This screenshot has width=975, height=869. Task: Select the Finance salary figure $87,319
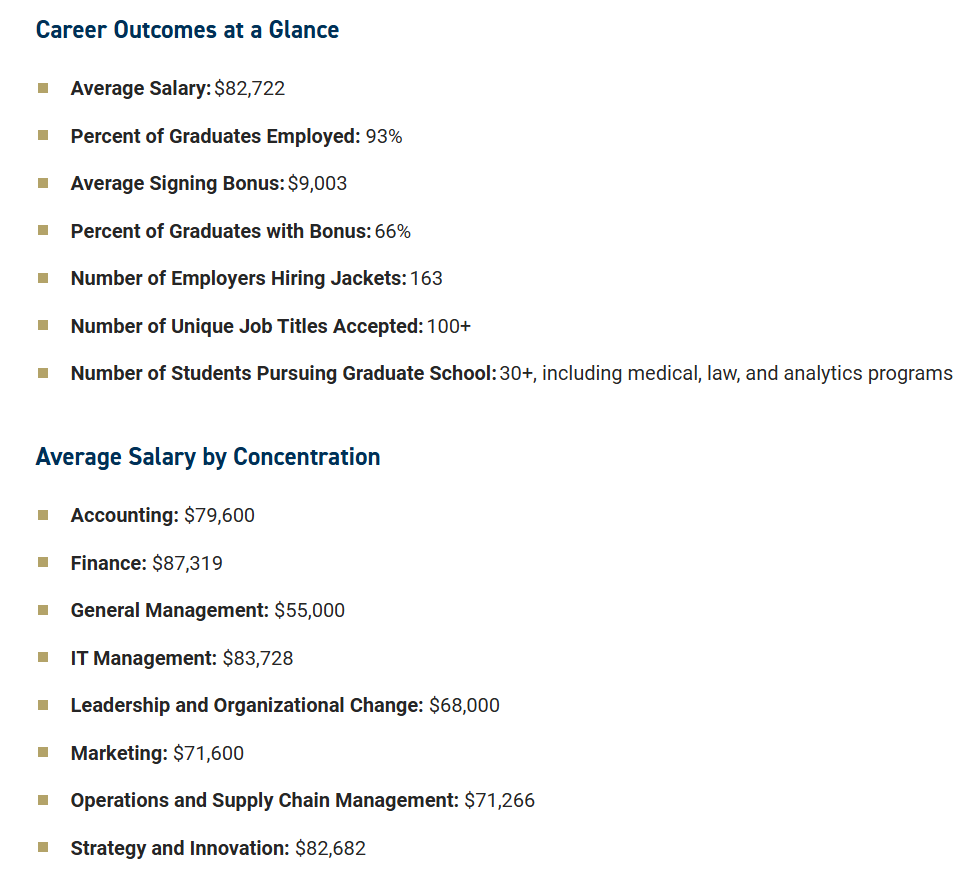pyautogui.click(x=187, y=563)
